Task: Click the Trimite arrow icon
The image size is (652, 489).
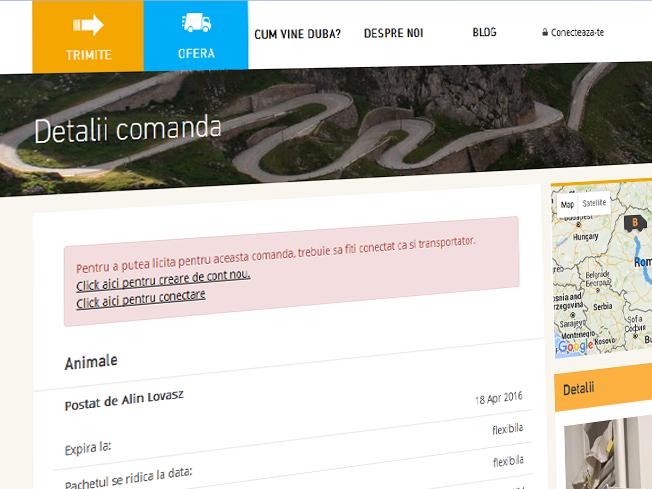Action: (x=89, y=25)
